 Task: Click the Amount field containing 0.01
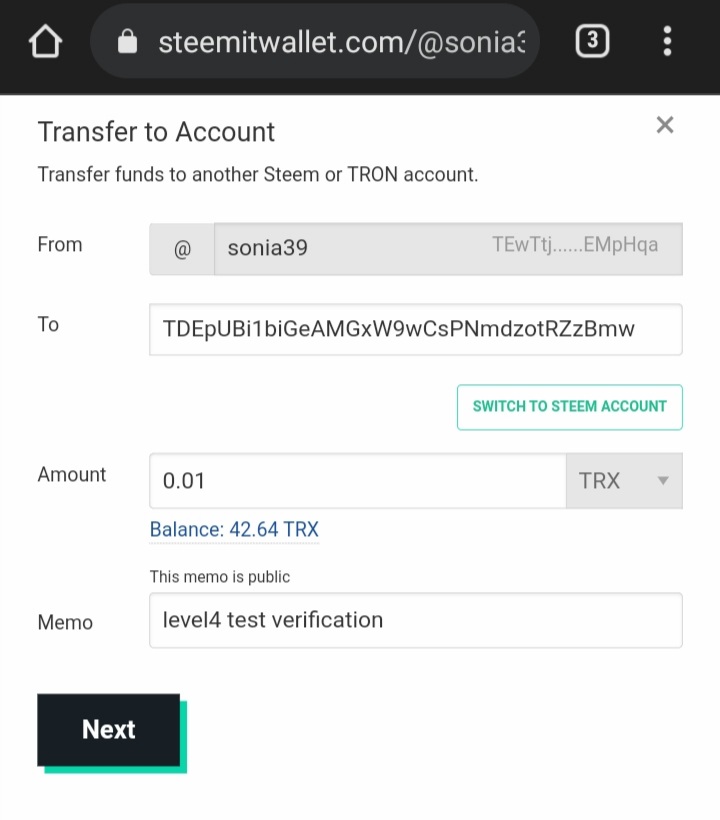click(x=357, y=481)
